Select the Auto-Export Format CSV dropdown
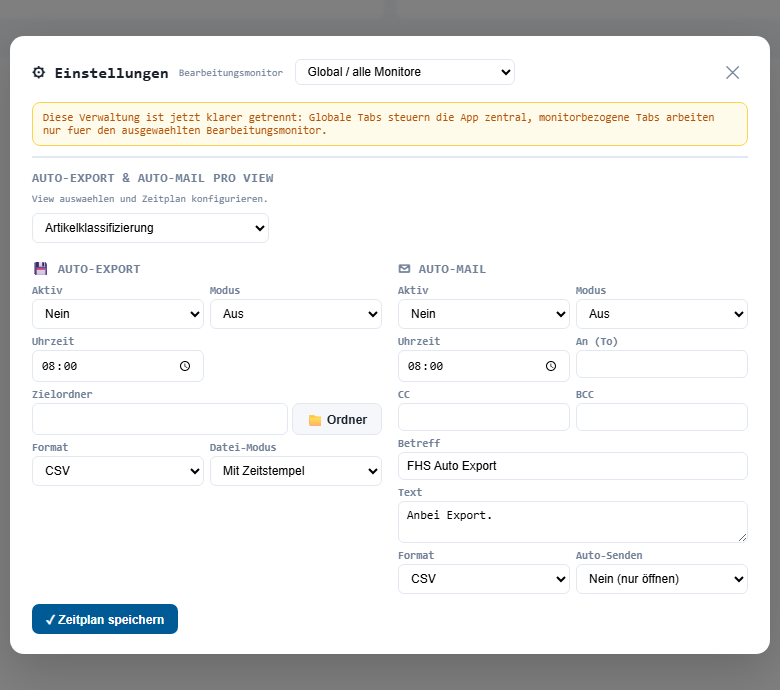The height and width of the screenshot is (690, 780). tap(118, 471)
